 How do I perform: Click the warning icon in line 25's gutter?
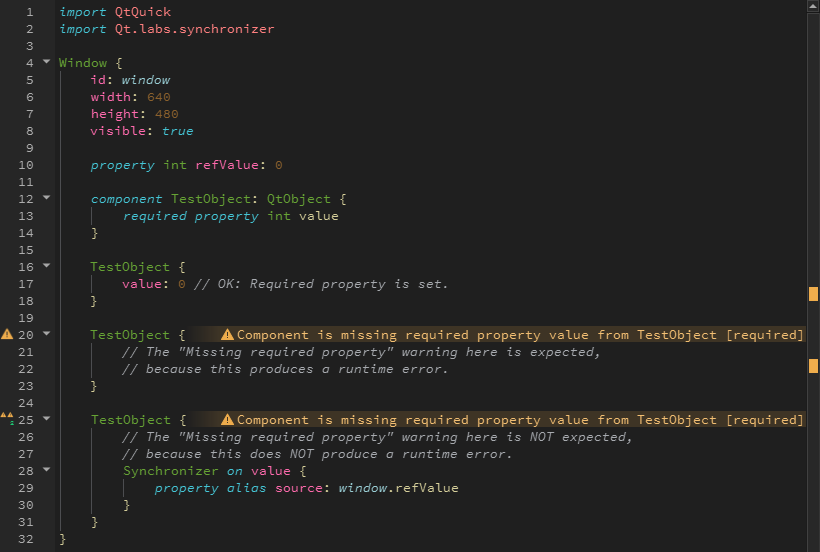click(x=7, y=418)
